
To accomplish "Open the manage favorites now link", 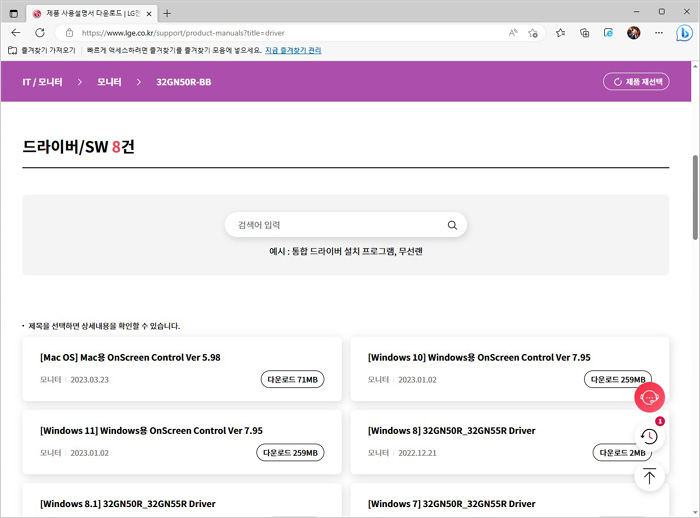I will pyautogui.click(x=293, y=50).
